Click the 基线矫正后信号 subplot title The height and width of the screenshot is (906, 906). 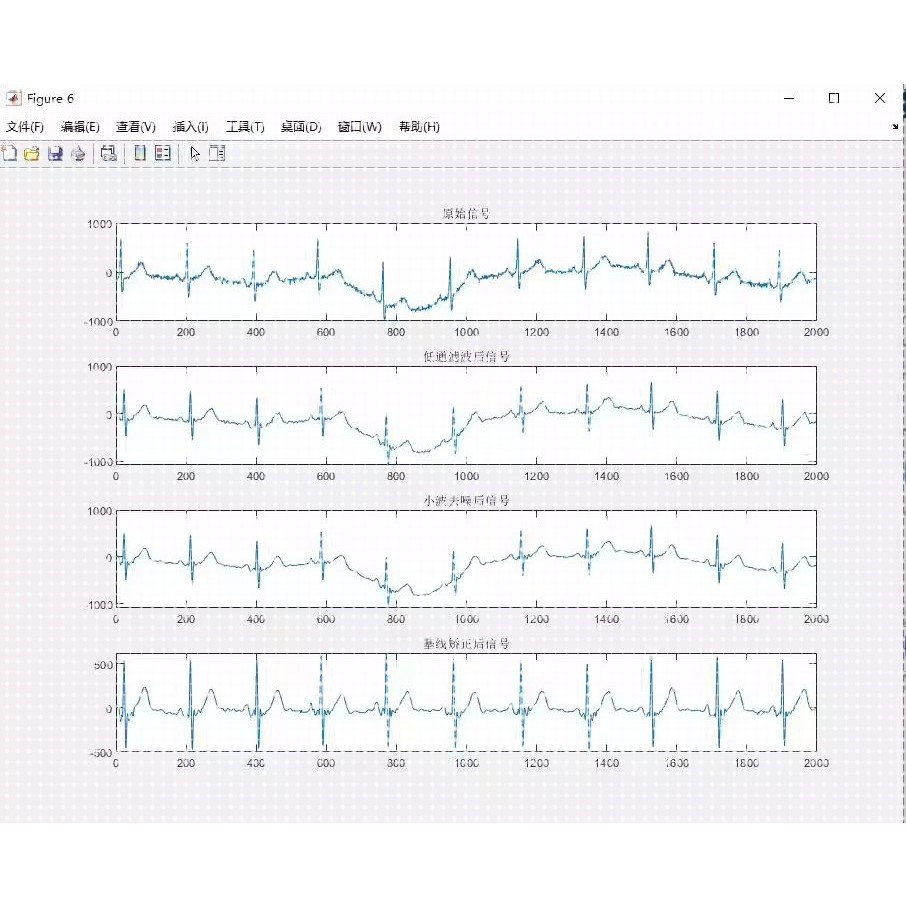coord(466,643)
